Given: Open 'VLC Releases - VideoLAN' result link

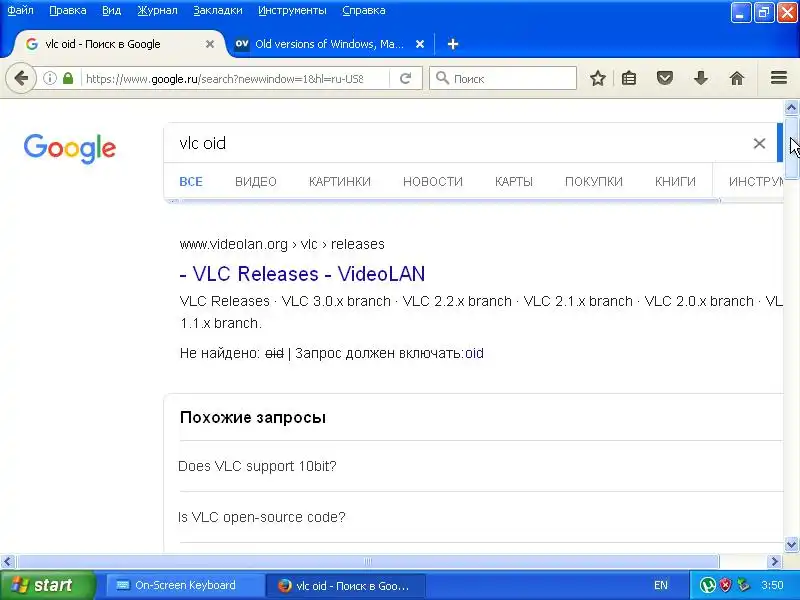Looking at the screenshot, I should (302, 274).
